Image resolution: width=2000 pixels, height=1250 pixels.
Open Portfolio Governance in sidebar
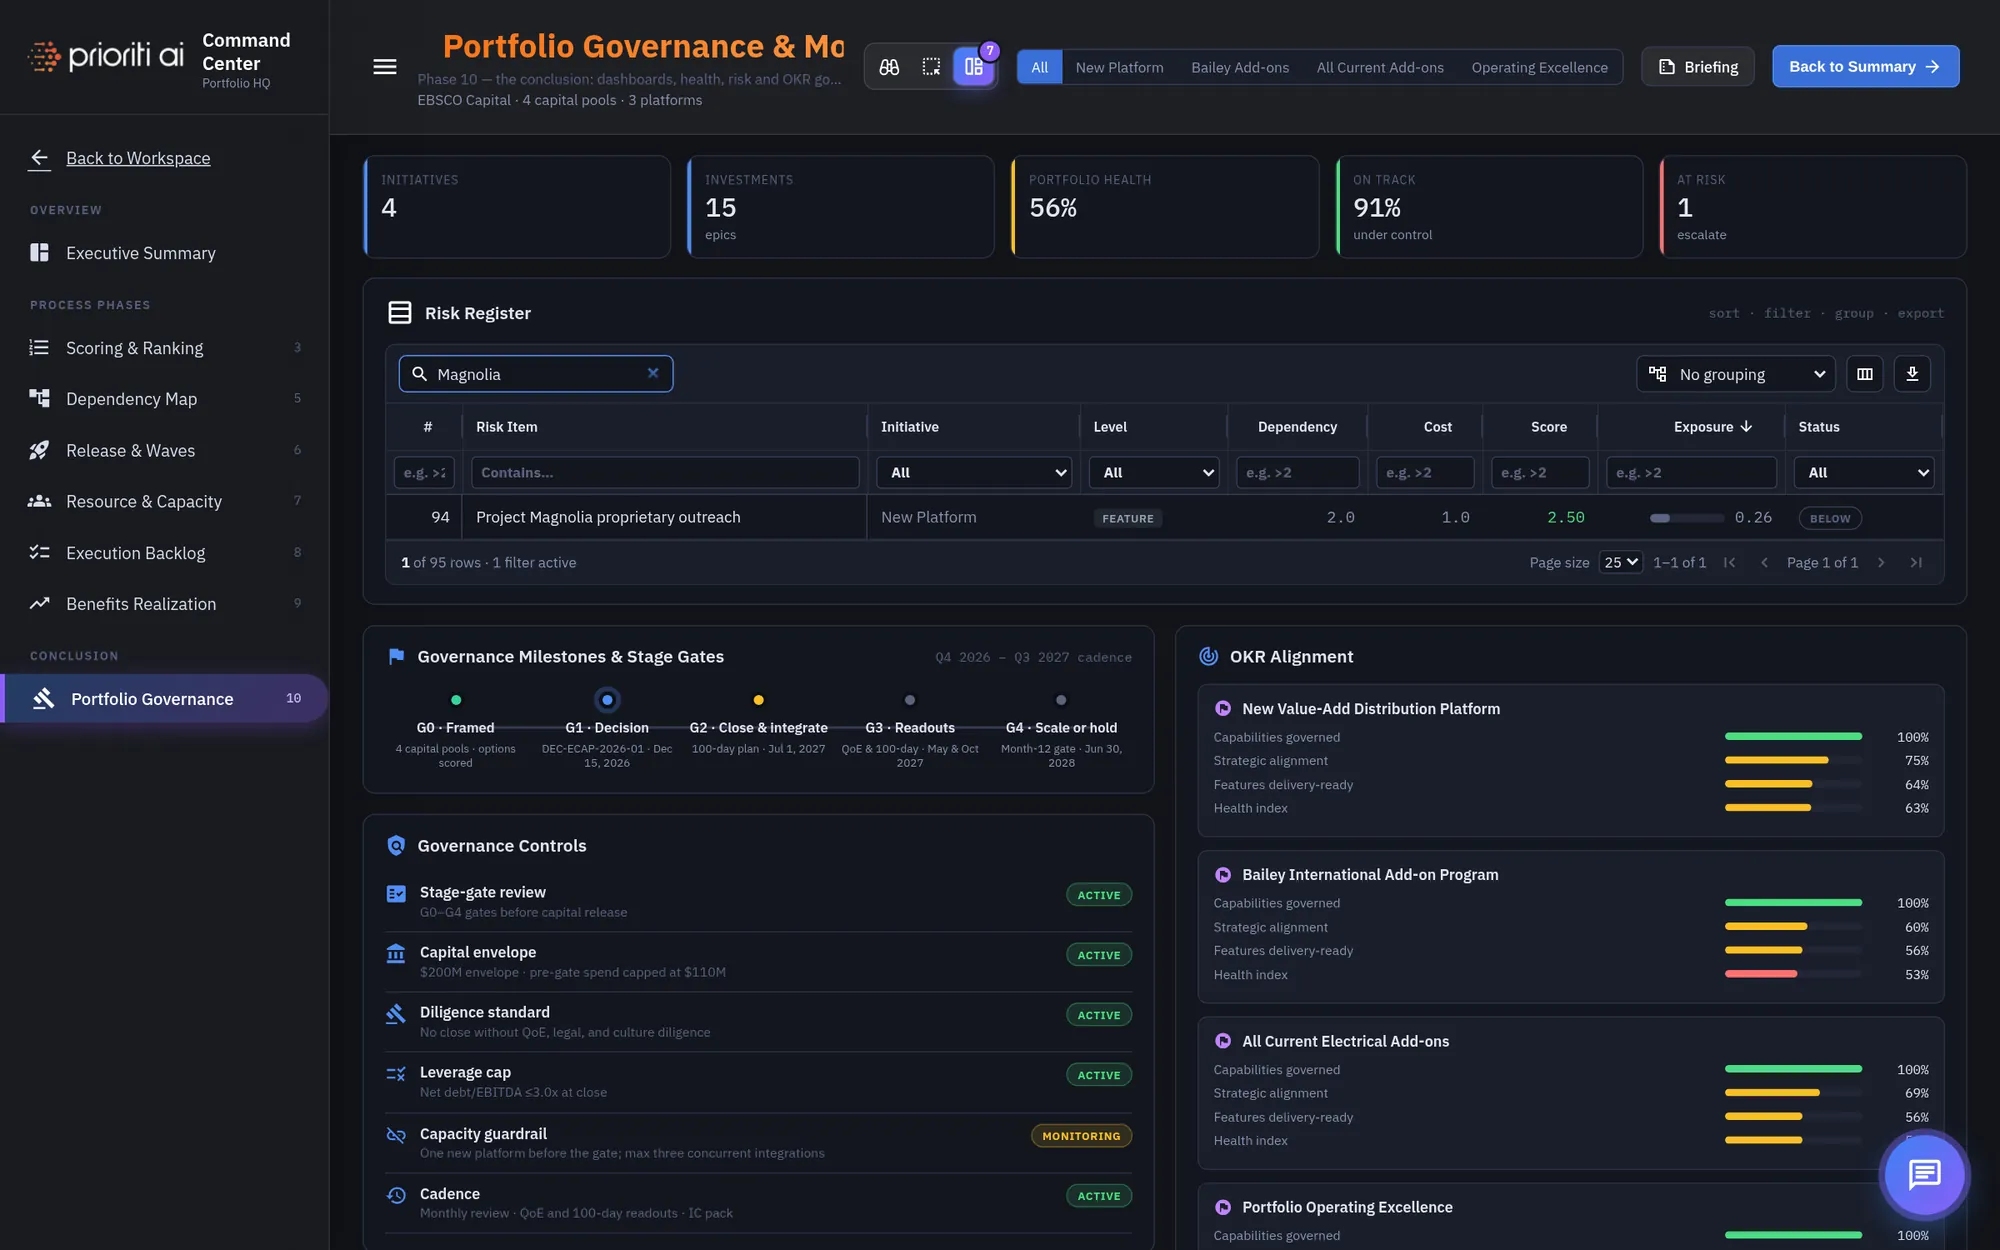coord(165,698)
